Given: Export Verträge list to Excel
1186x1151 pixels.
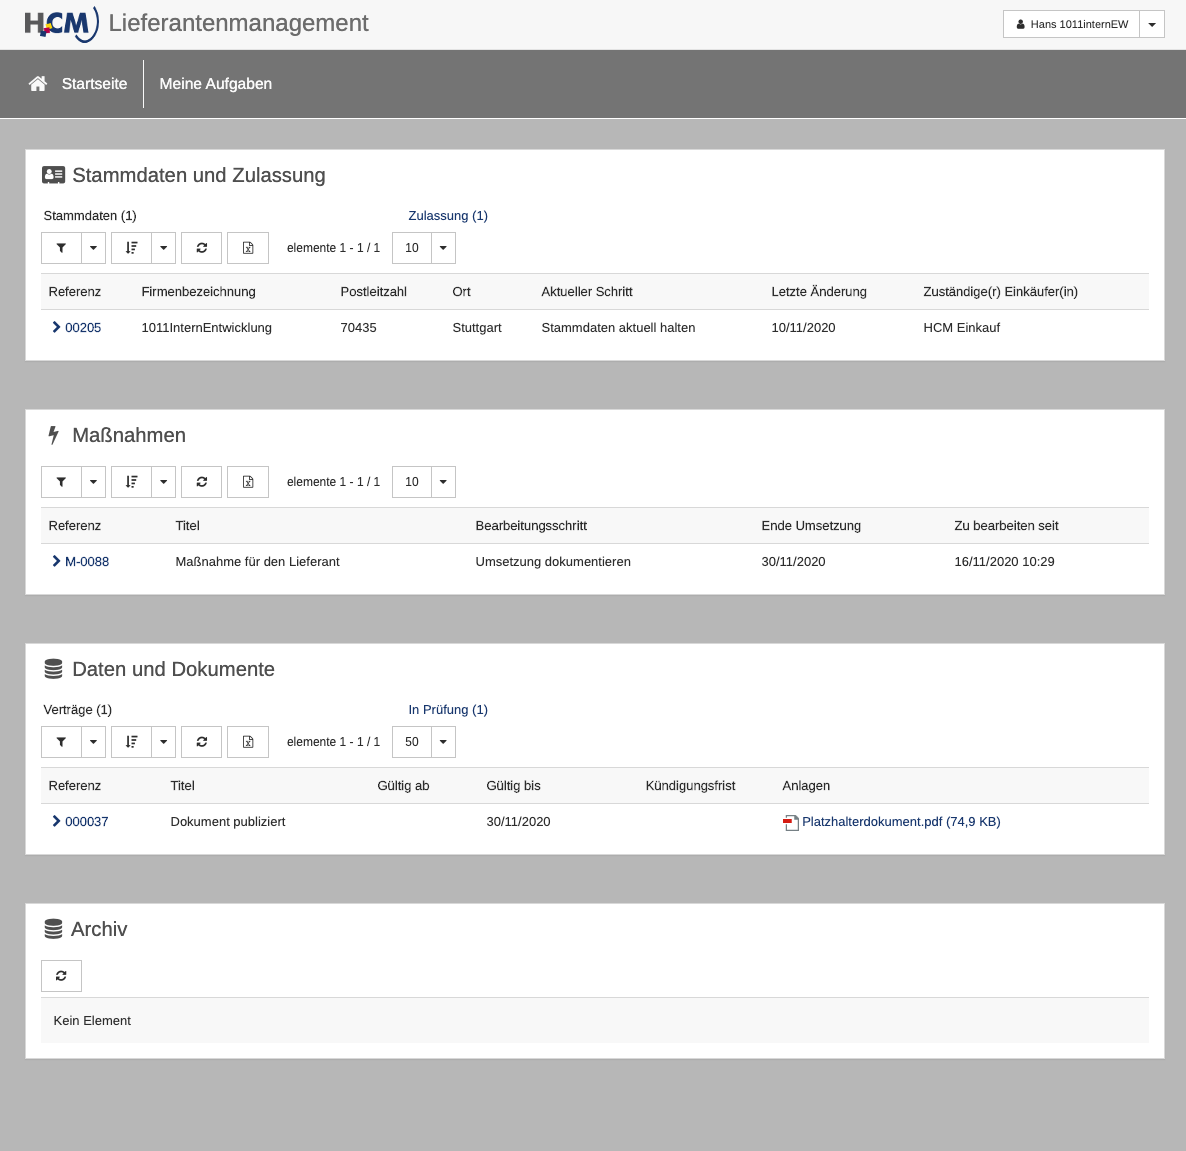Looking at the screenshot, I should point(248,742).
